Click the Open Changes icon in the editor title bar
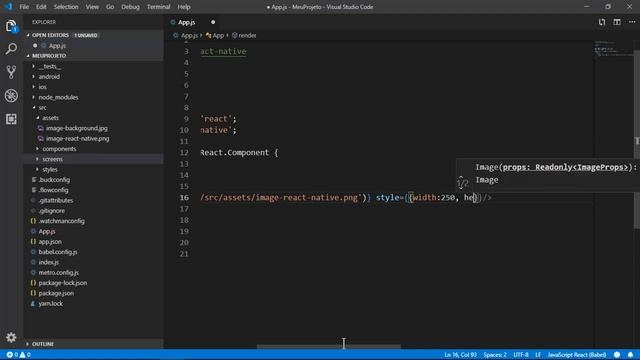 click(602, 22)
